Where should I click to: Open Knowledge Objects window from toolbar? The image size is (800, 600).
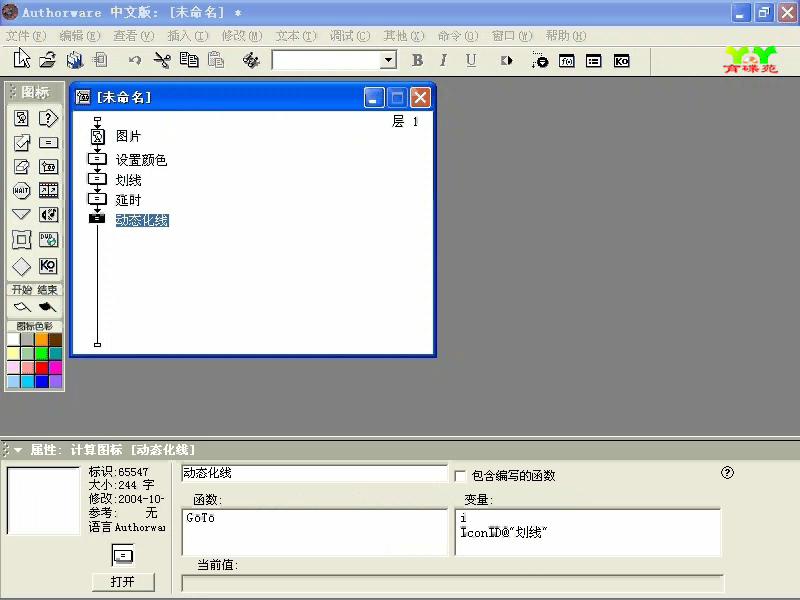(621, 61)
